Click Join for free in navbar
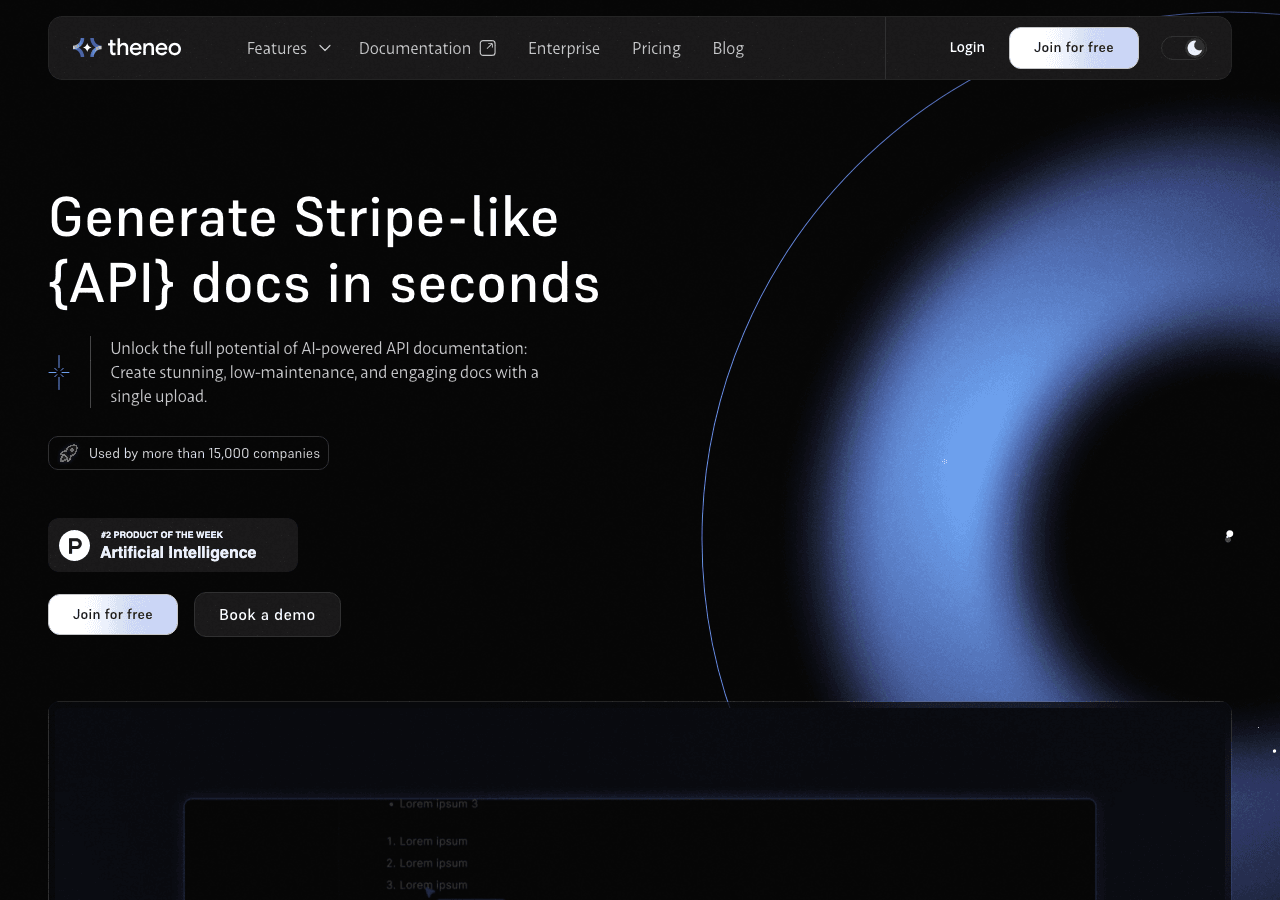This screenshot has width=1280, height=900. tap(1074, 48)
